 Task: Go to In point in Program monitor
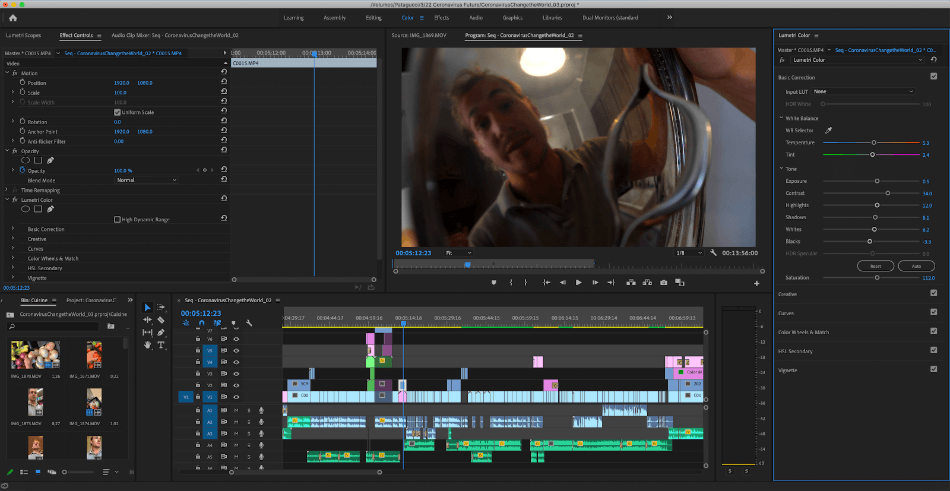[546, 282]
